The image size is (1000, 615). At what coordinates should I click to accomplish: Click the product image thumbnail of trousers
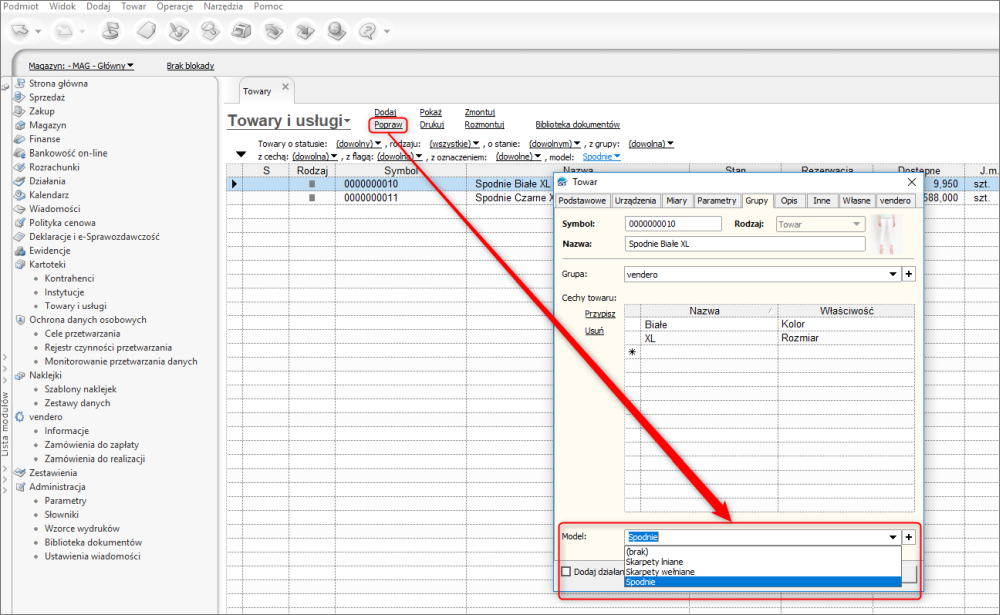click(x=888, y=232)
